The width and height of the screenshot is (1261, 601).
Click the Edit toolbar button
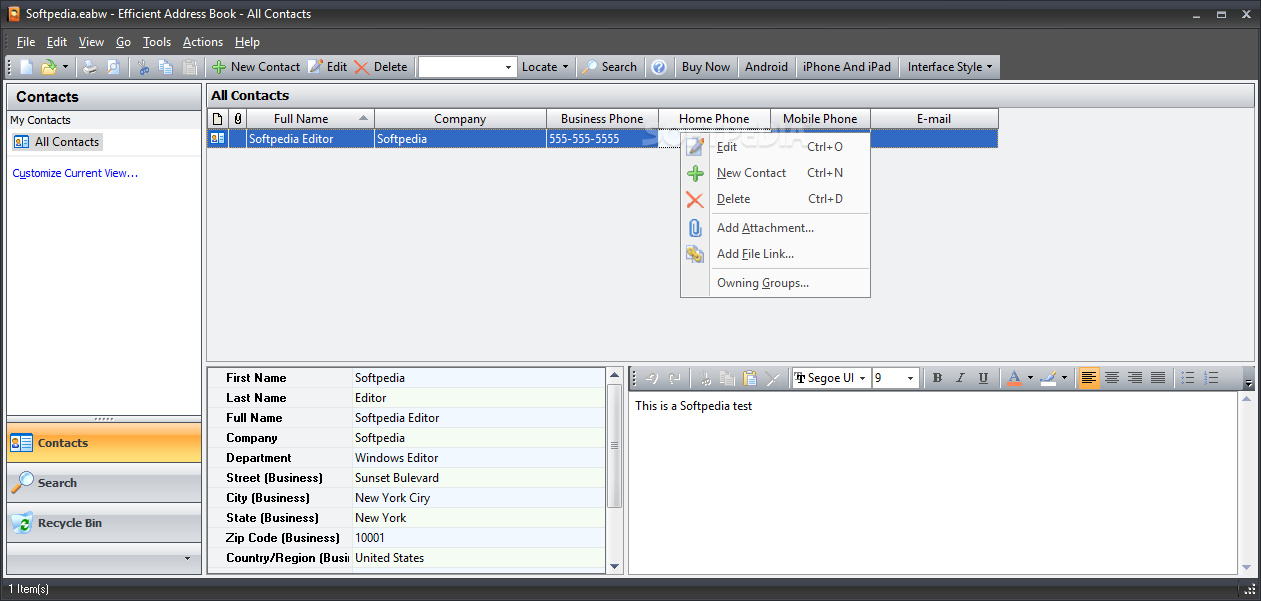328,67
